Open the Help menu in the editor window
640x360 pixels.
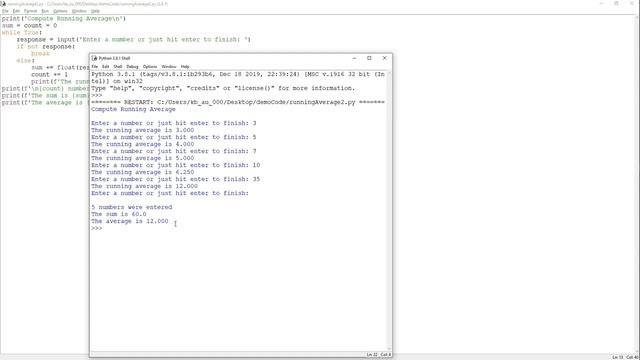[95, 11]
